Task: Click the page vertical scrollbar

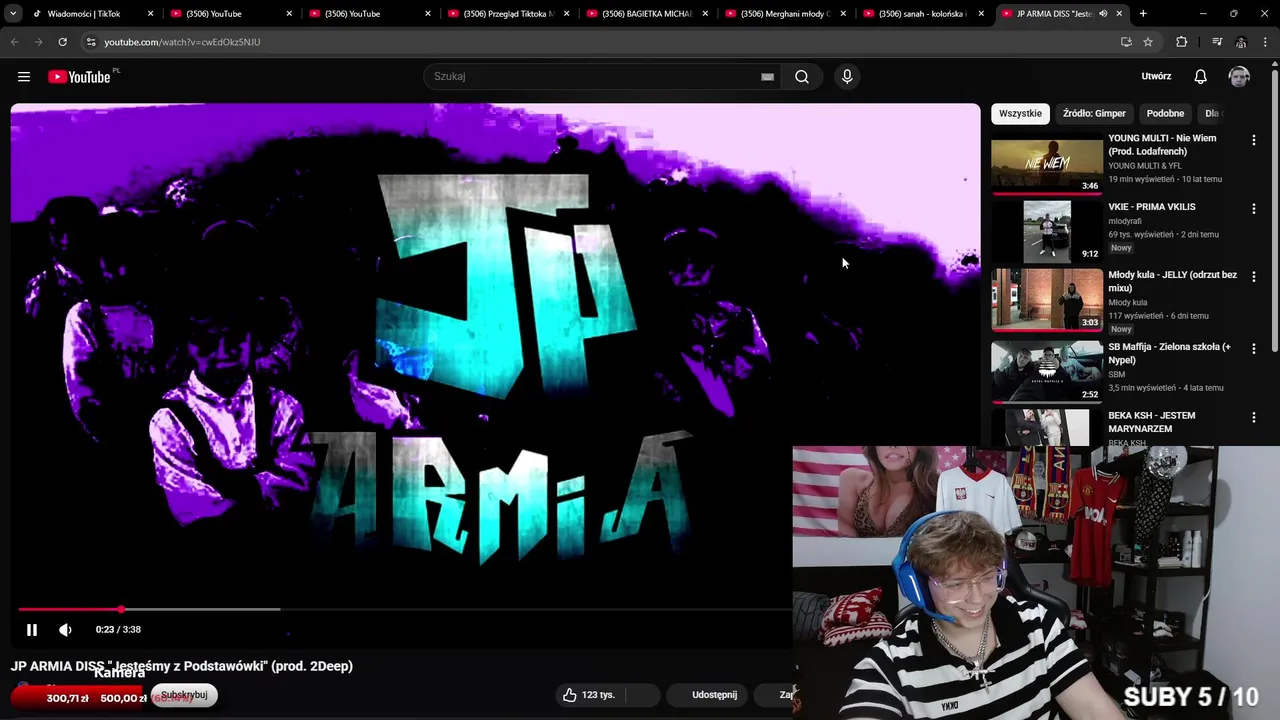Action: coord(1274,210)
